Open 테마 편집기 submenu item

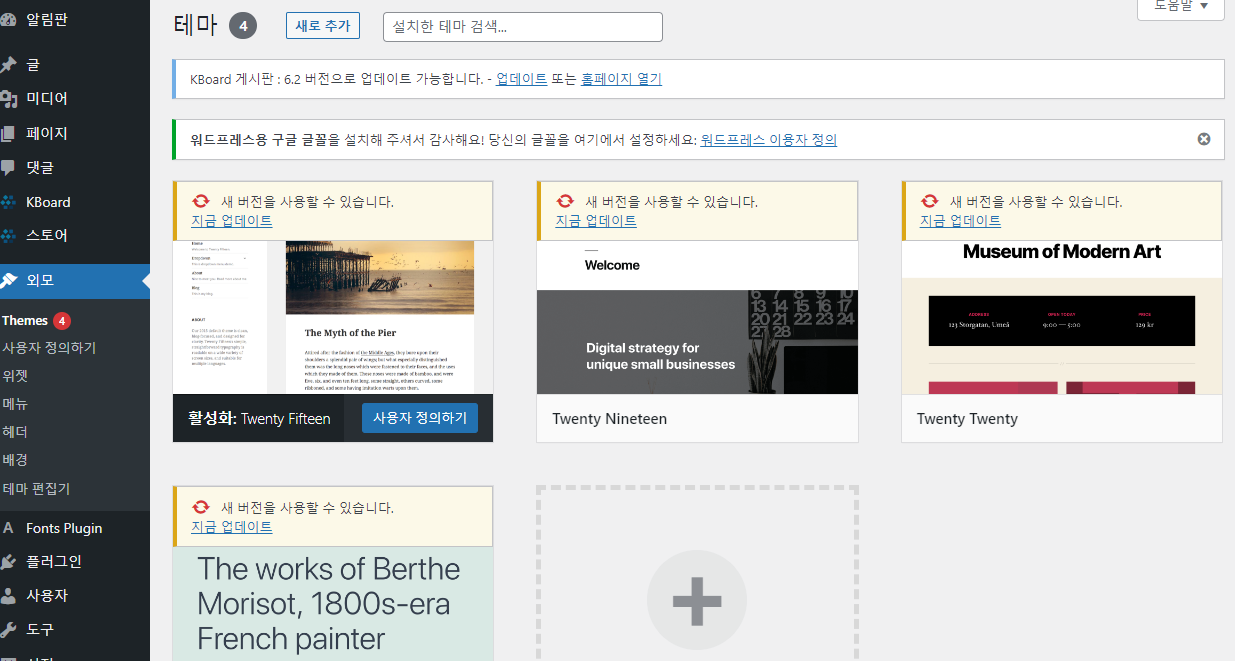pyautogui.click(x=36, y=489)
